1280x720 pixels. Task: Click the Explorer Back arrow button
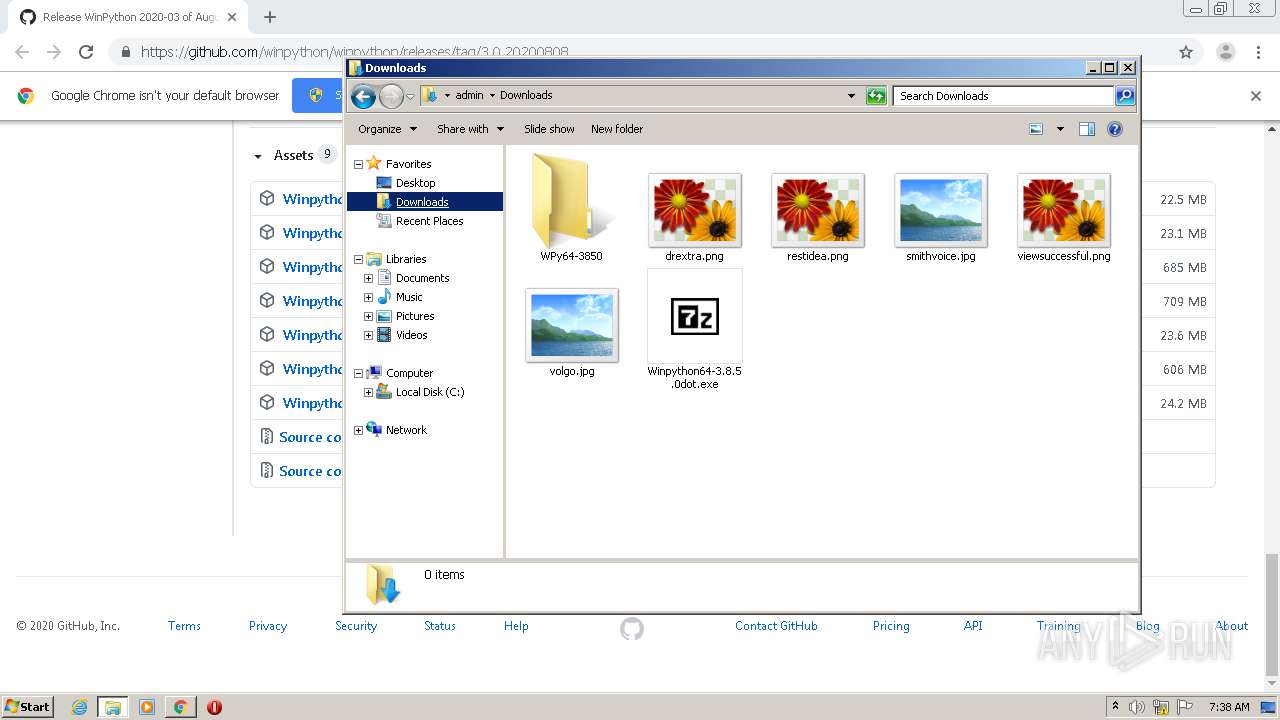tap(363, 96)
